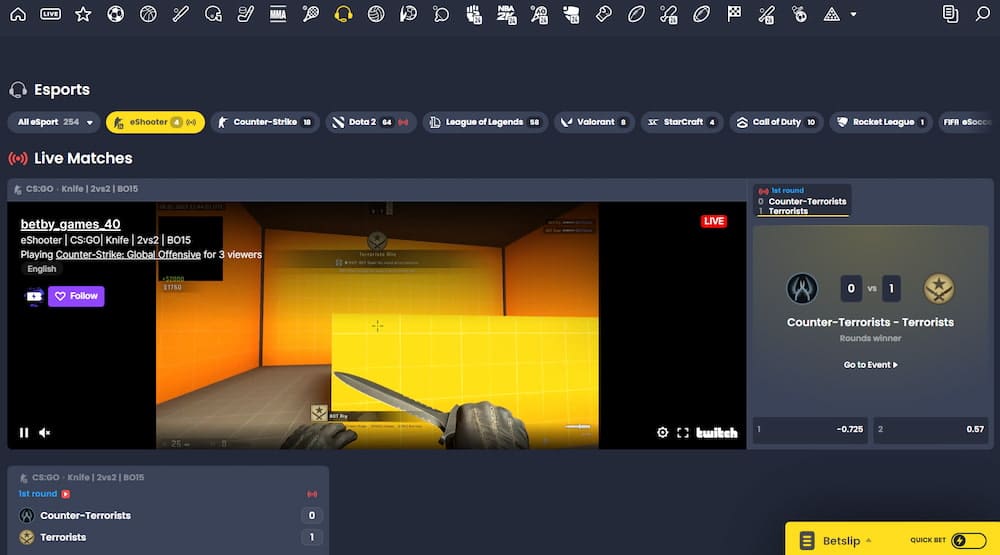This screenshot has height=555, width=1000.
Task: Select the Dota 2 filter chip
Action: (371, 122)
